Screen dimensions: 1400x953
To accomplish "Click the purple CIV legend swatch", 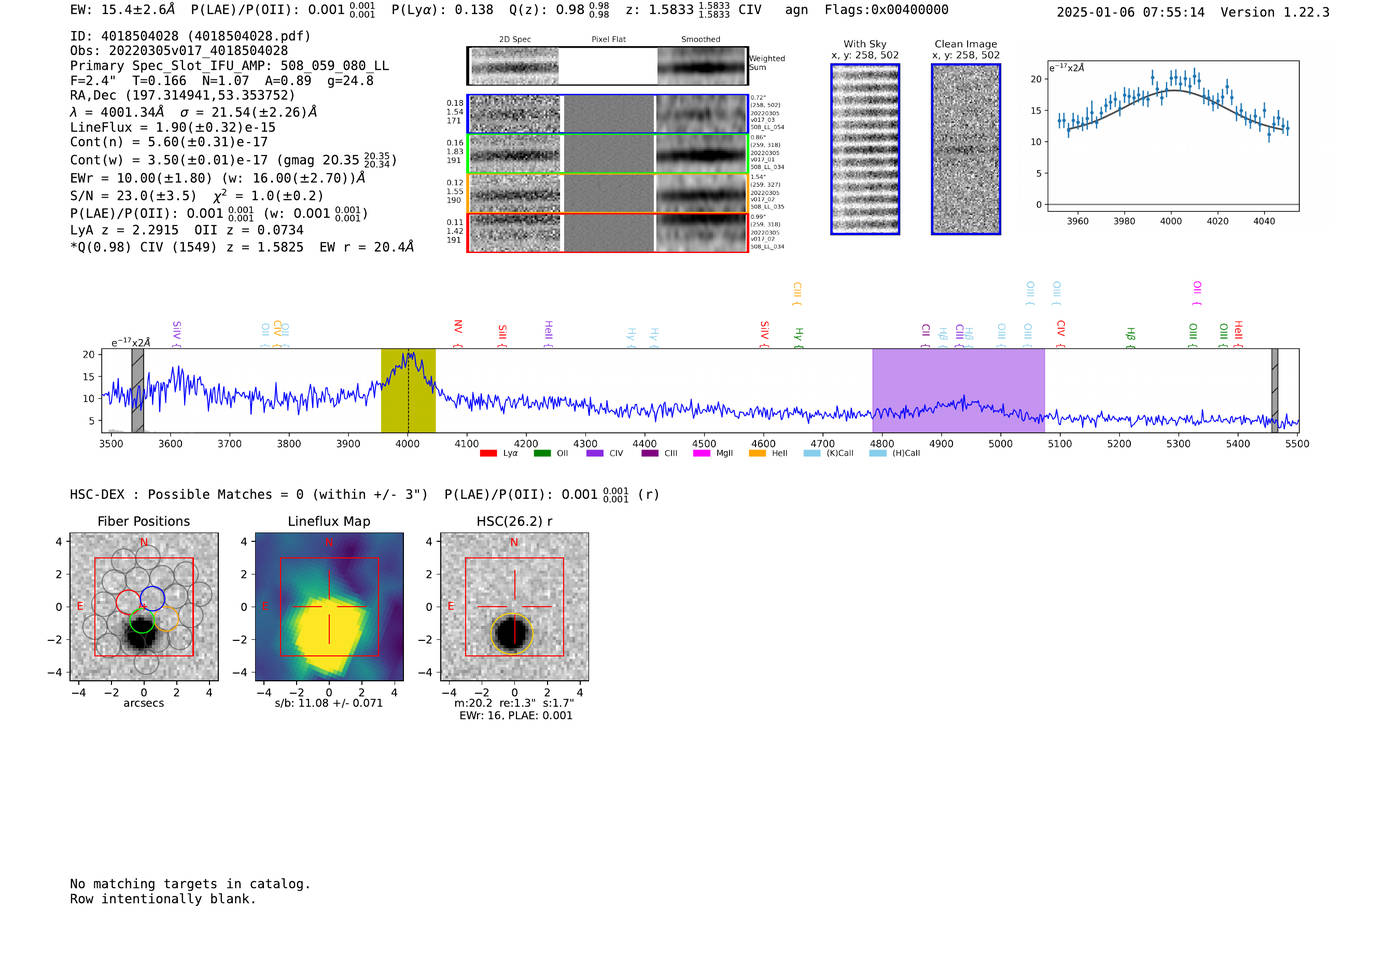I will click(595, 454).
